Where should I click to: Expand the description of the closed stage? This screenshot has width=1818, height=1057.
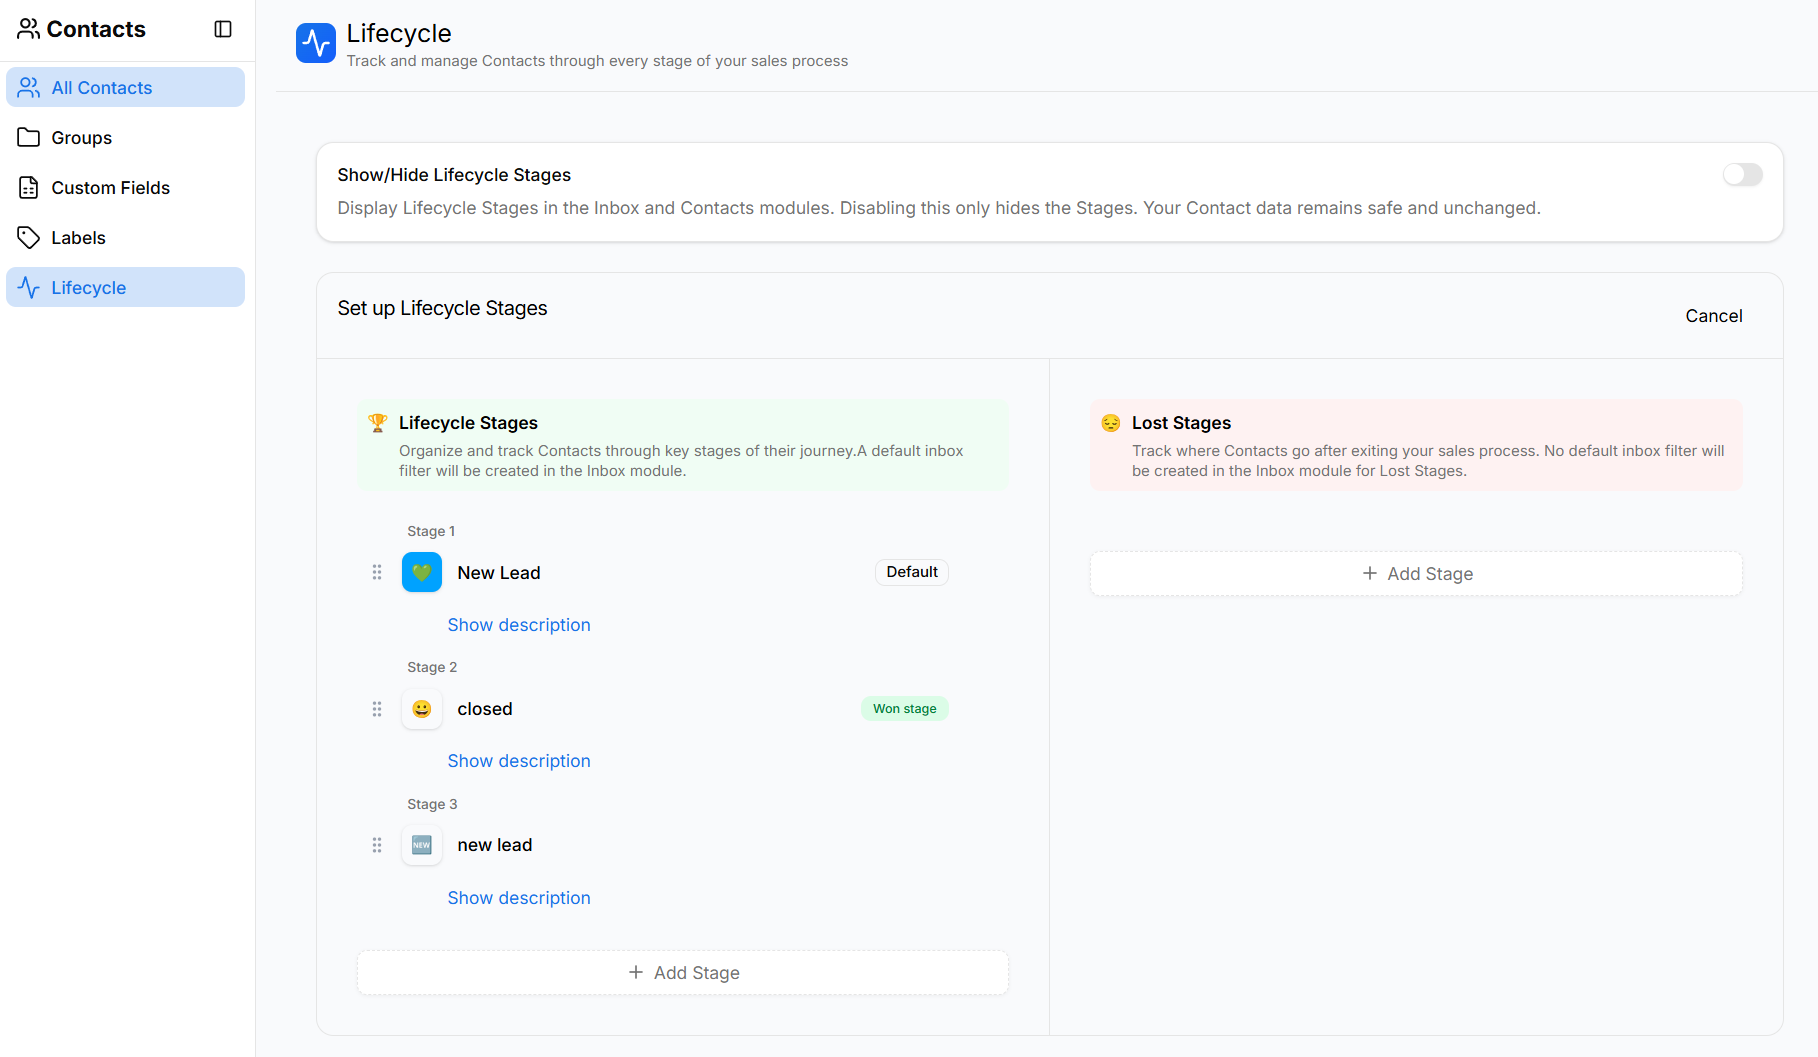tap(519, 760)
